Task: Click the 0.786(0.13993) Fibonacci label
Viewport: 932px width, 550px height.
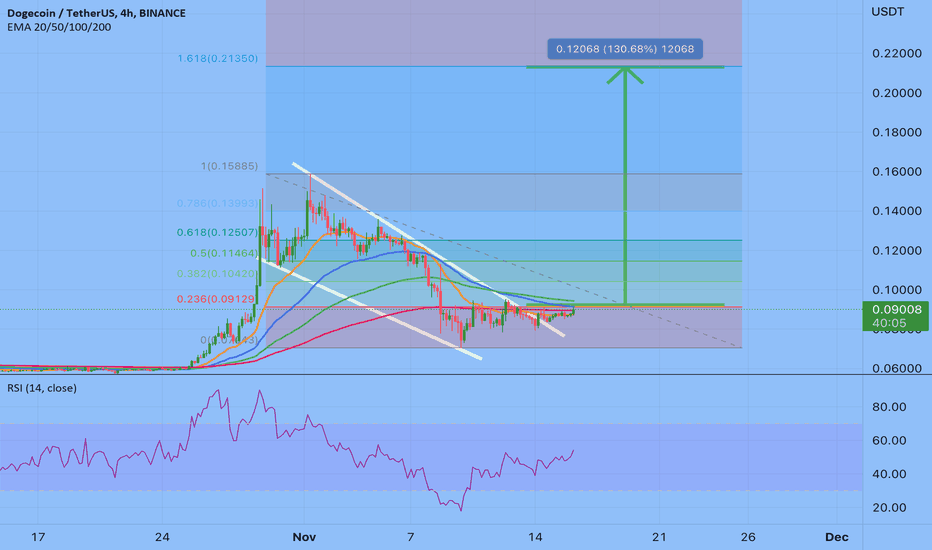Action: click(x=224, y=203)
